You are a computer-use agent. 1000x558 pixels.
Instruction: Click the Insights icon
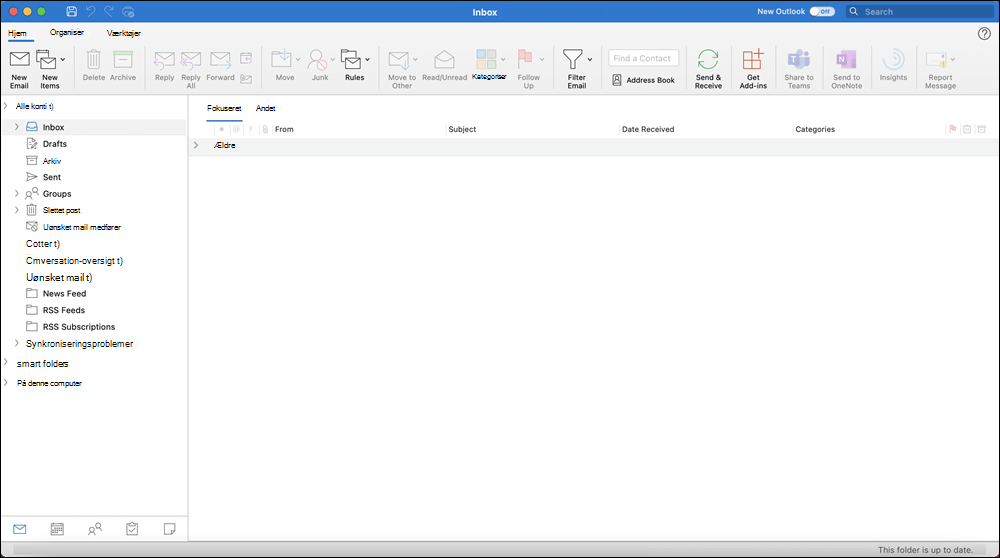coord(893,59)
